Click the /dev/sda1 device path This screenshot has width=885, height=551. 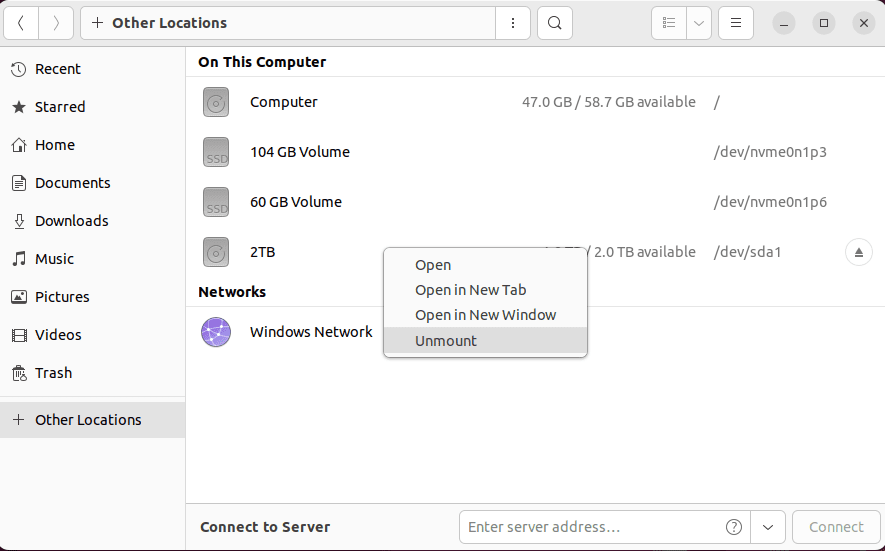(747, 252)
